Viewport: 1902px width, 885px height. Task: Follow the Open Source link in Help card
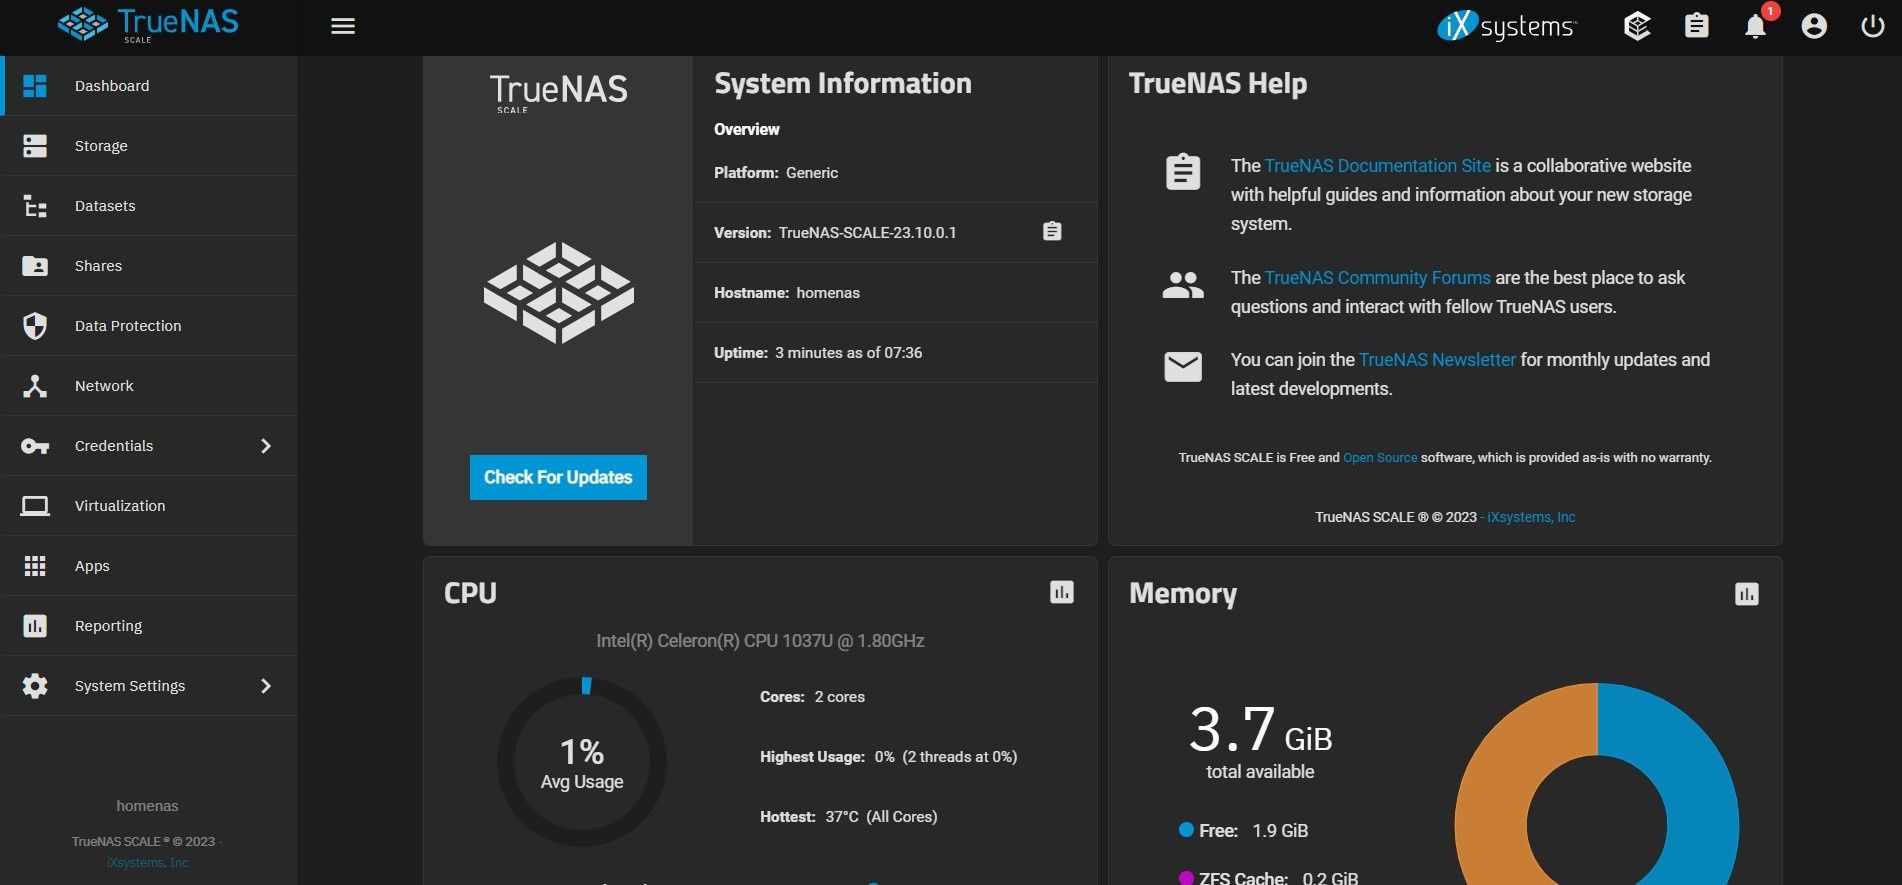[1380, 458]
